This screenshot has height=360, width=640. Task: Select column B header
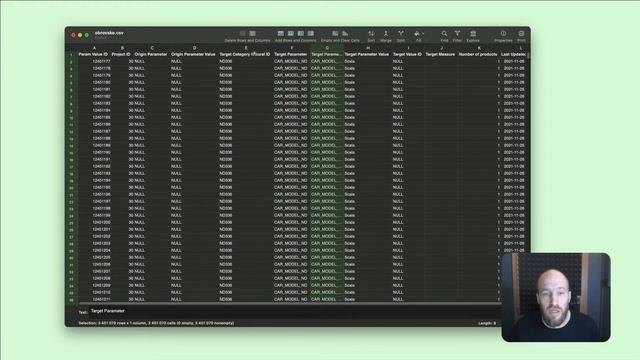coord(122,48)
